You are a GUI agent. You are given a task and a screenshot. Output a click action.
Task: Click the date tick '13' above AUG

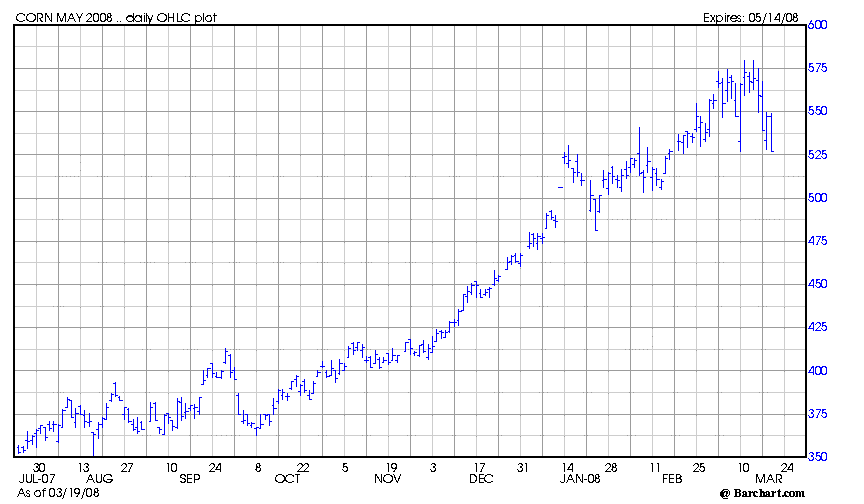(83, 468)
